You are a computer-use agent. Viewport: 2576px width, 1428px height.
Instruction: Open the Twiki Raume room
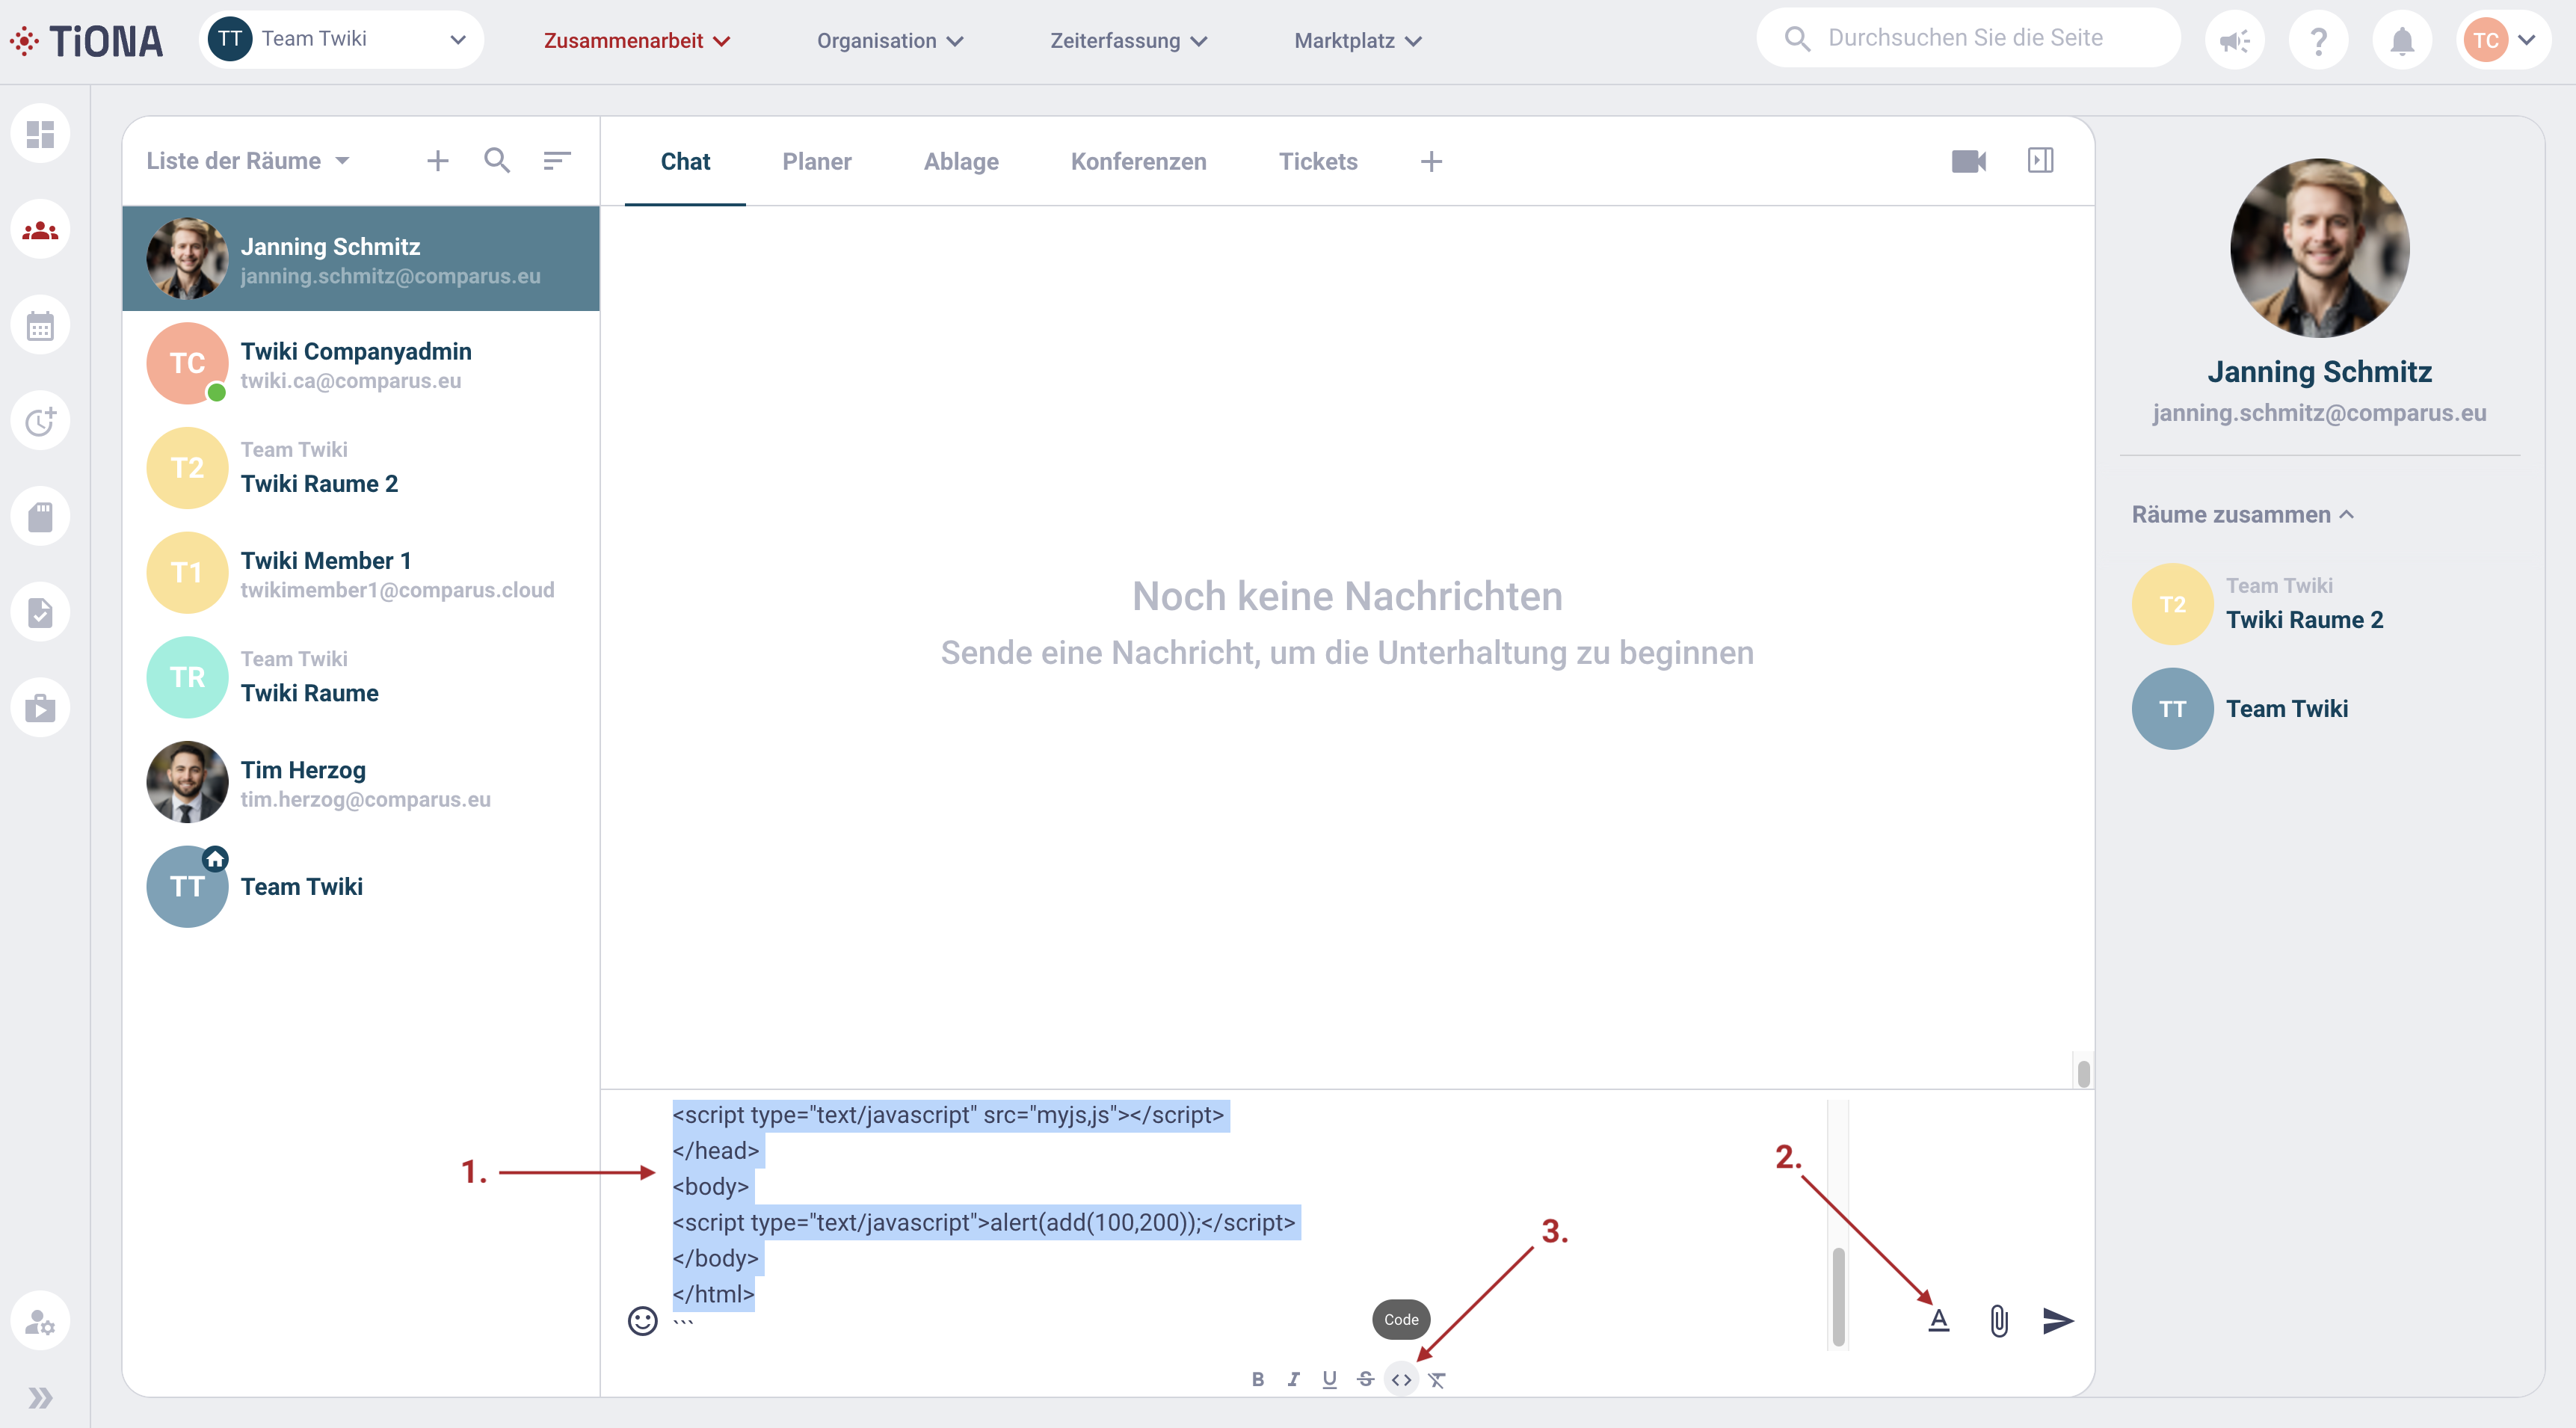click(x=361, y=677)
